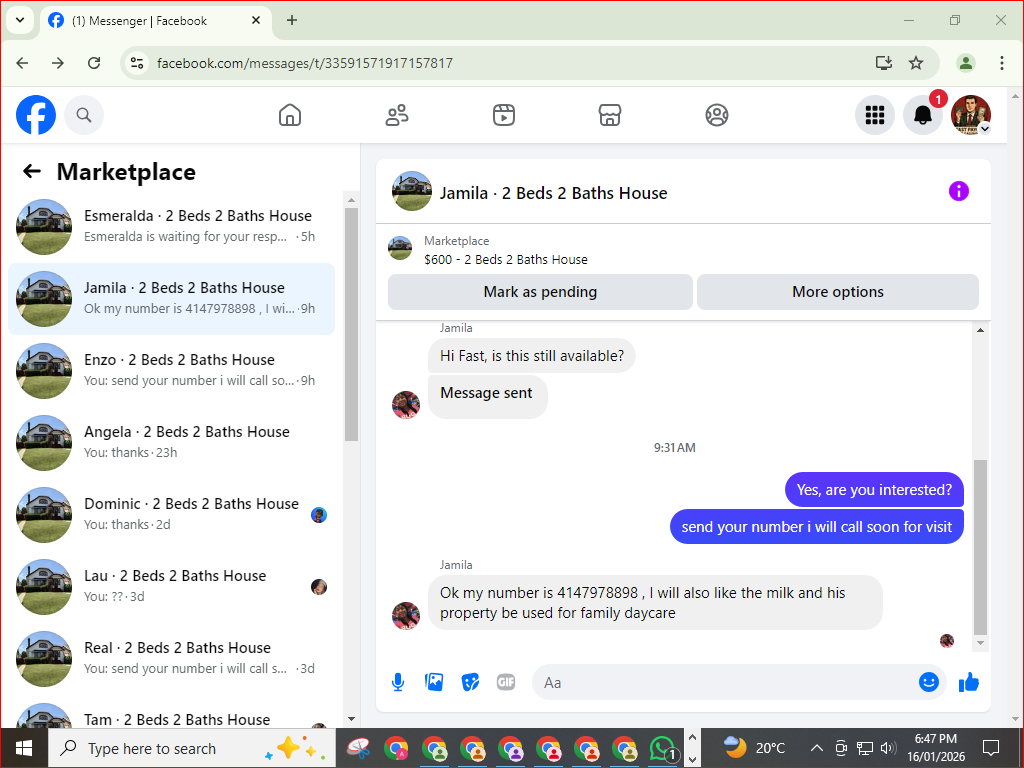1024x768 pixels.
Task: Record a voice clip with microphone icon
Action: coord(398,682)
